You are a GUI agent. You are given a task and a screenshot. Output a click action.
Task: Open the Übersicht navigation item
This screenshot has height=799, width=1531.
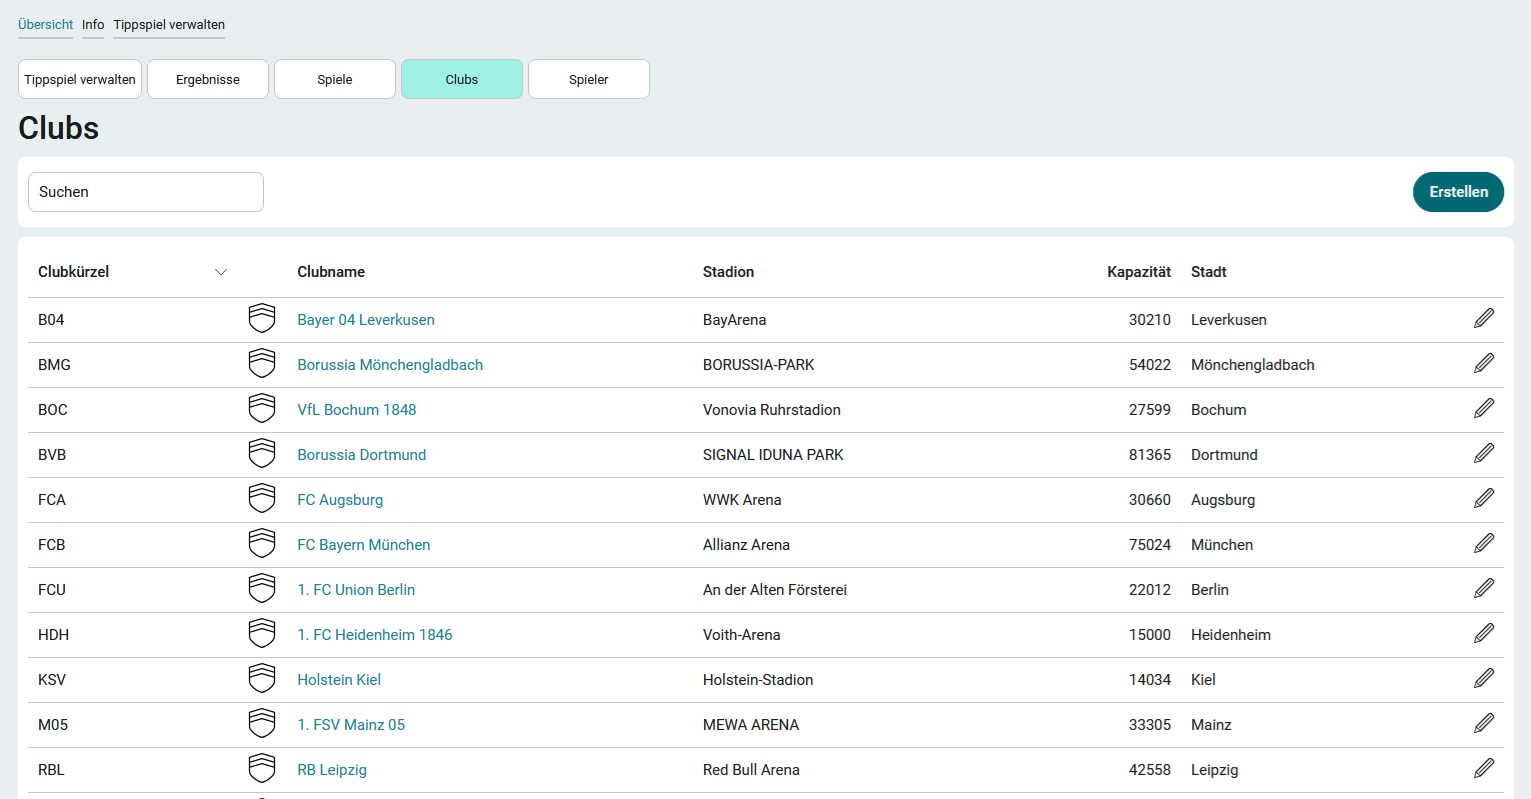pyautogui.click(x=46, y=24)
